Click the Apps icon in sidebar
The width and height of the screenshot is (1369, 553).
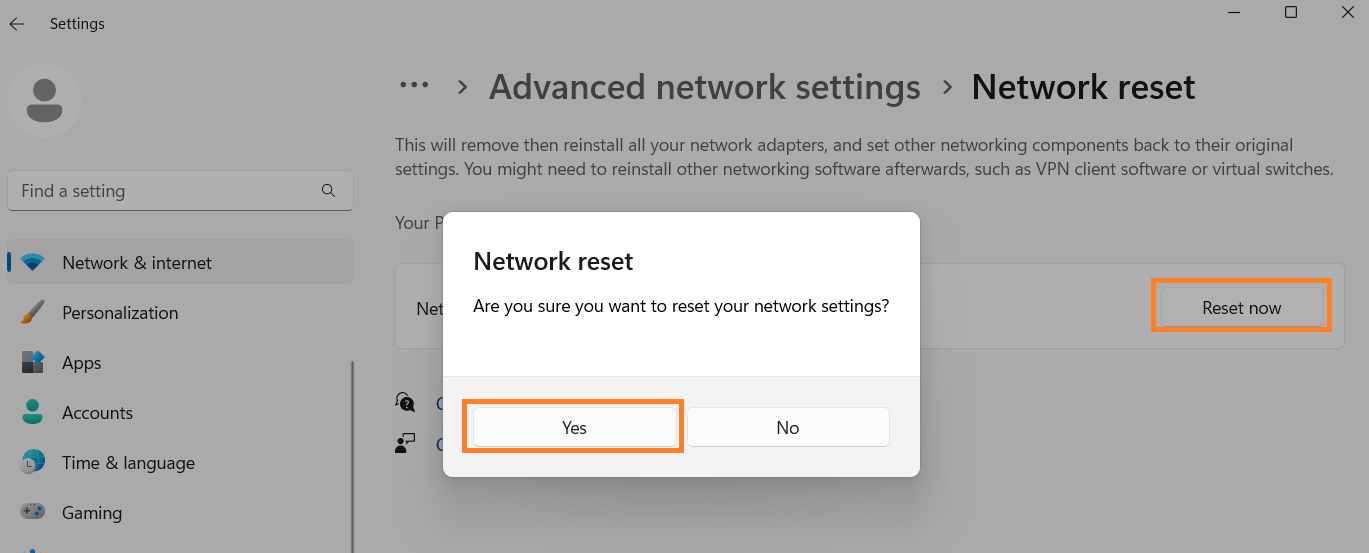pyautogui.click(x=32, y=363)
